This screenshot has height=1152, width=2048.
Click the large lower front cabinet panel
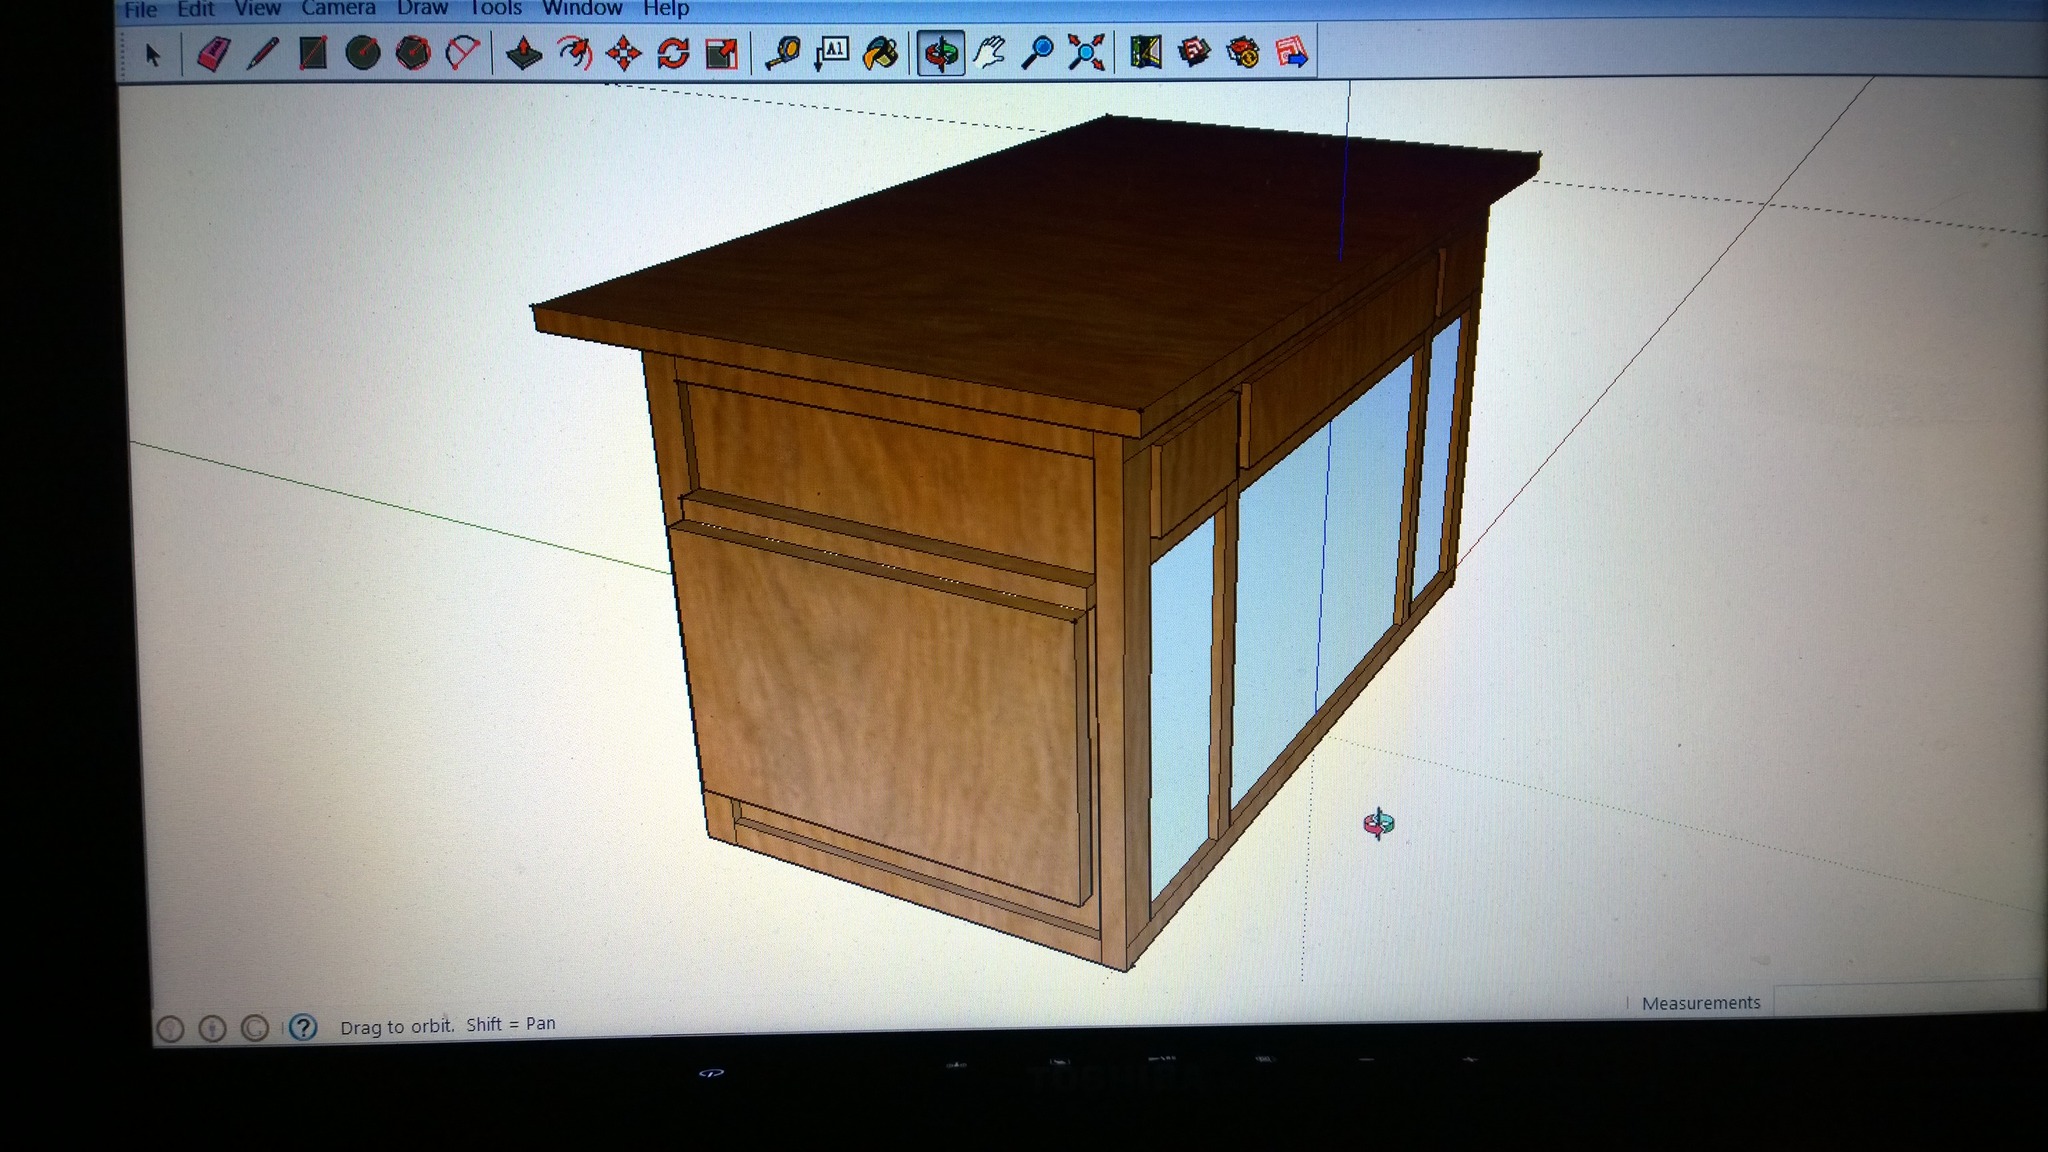tap(885, 715)
